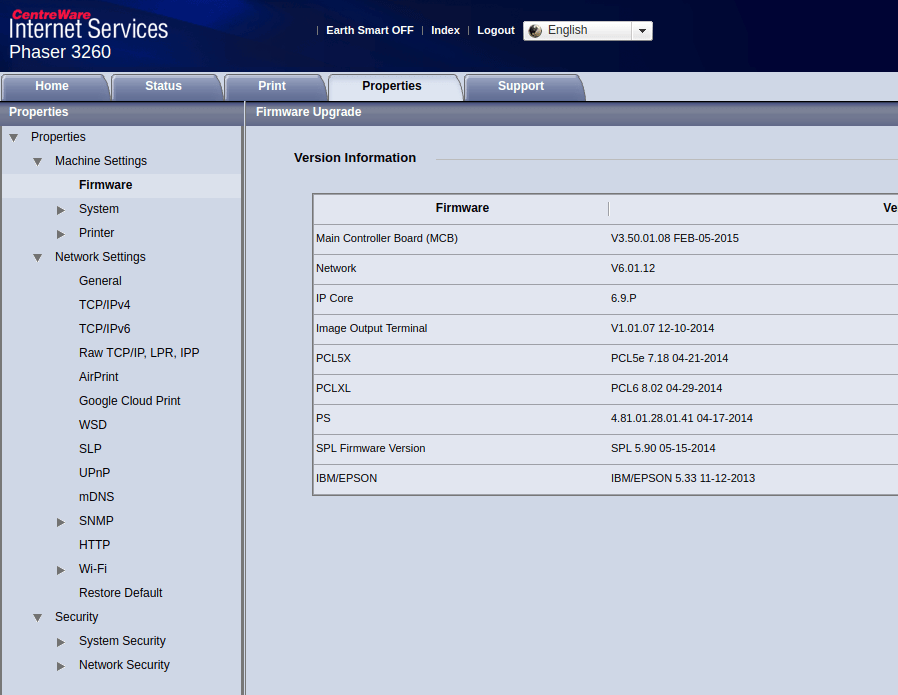Click the Network Security label
Viewport: 898px width, 695px height.
(124, 666)
